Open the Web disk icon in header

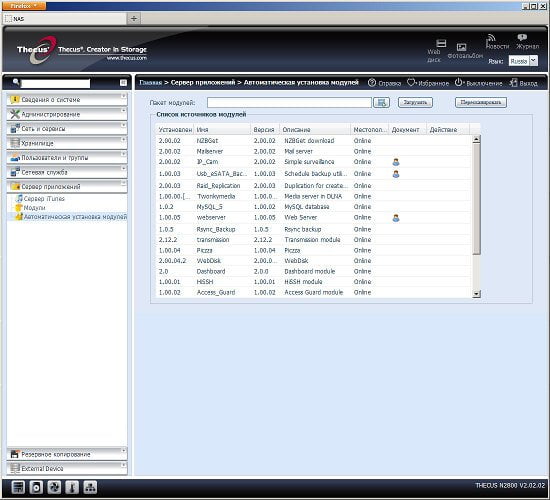pyautogui.click(x=441, y=43)
